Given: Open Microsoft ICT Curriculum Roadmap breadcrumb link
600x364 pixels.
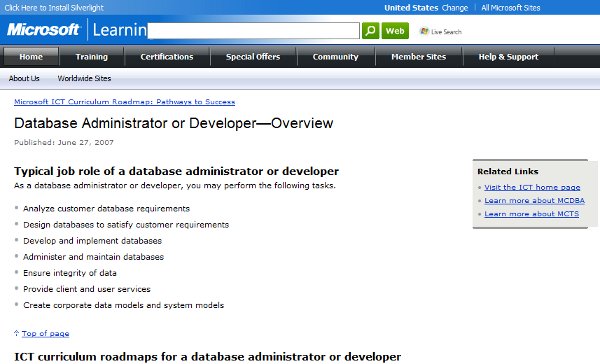Looking at the screenshot, I should [x=124, y=101].
